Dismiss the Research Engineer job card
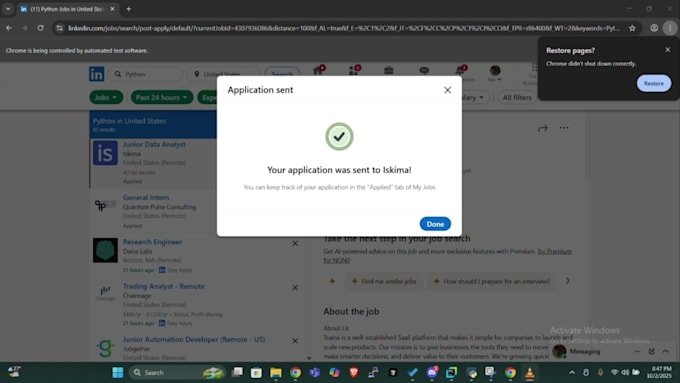 295,243
